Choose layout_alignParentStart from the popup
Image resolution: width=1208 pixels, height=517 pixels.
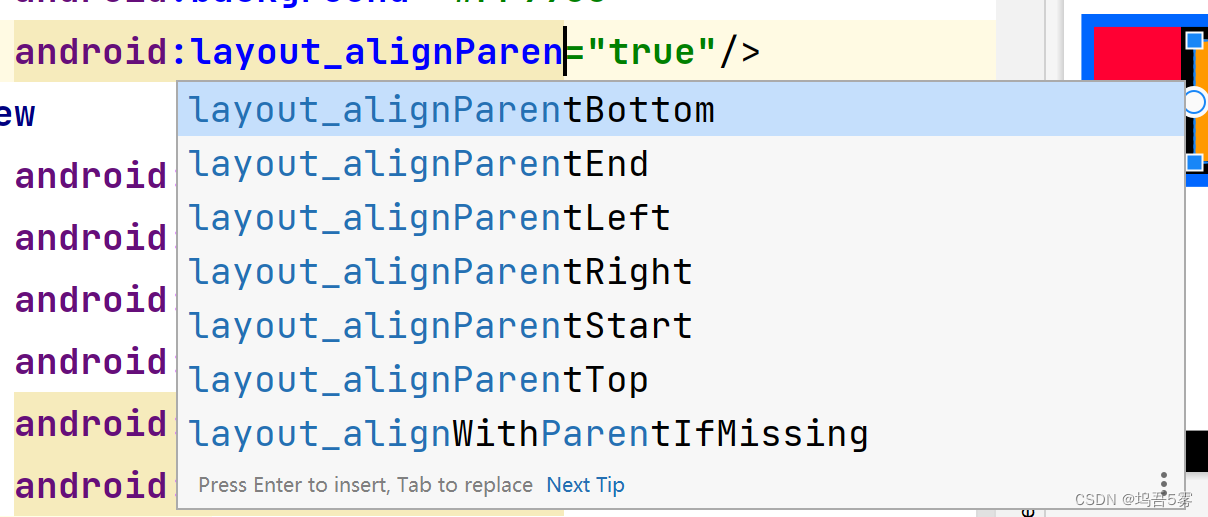[x=441, y=326]
